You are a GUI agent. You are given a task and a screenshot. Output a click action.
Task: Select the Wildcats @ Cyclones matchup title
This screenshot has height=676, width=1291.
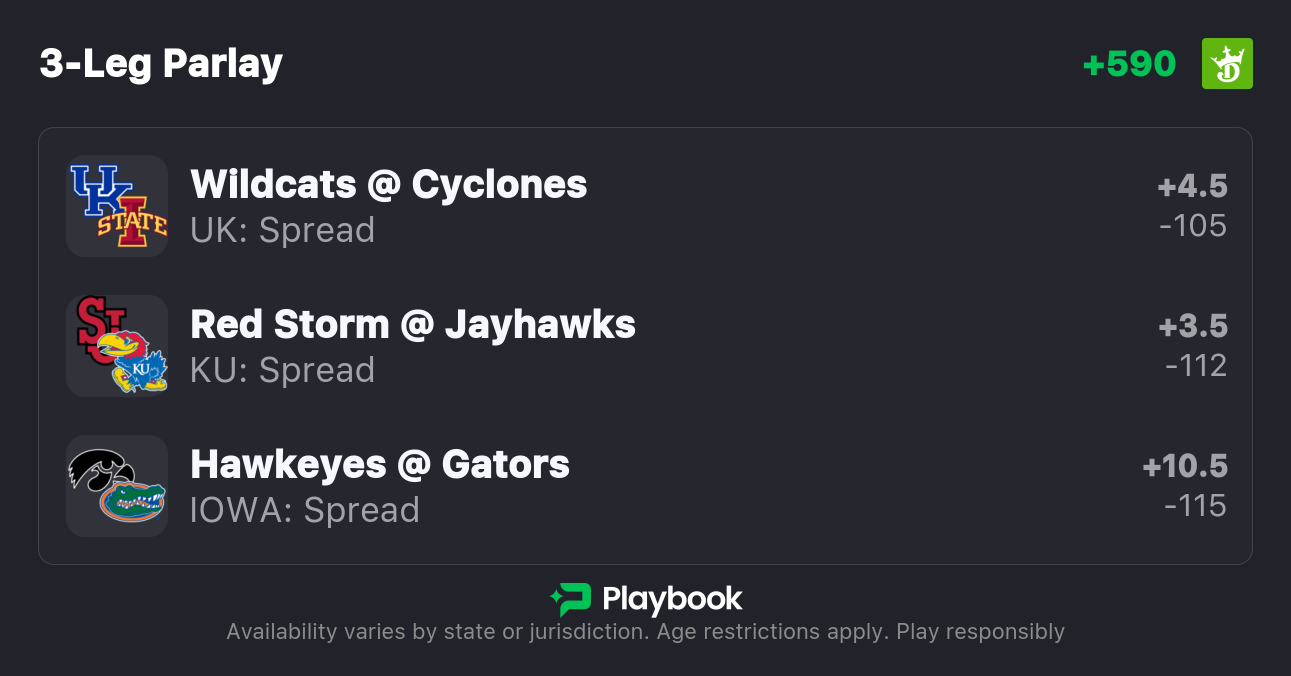[389, 184]
